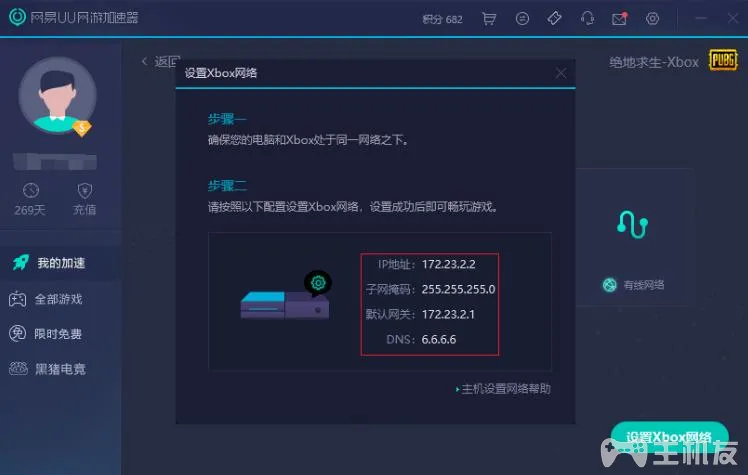The width and height of the screenshot is (748, 475).
Task: Click the message bubble icon in the header
Action: (x=522, y=19)
